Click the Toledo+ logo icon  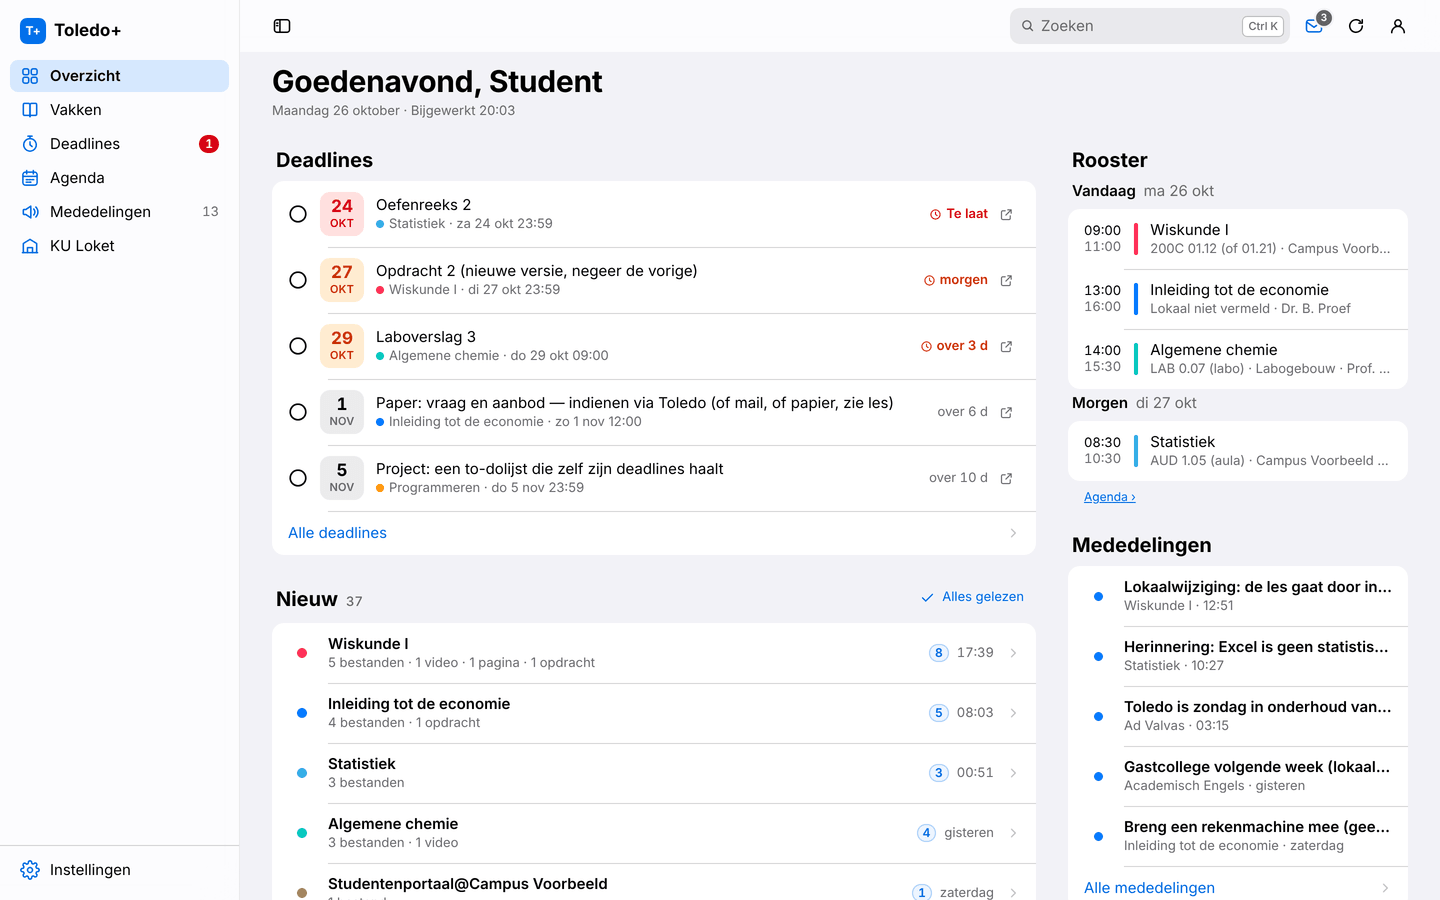click(33, 31)
